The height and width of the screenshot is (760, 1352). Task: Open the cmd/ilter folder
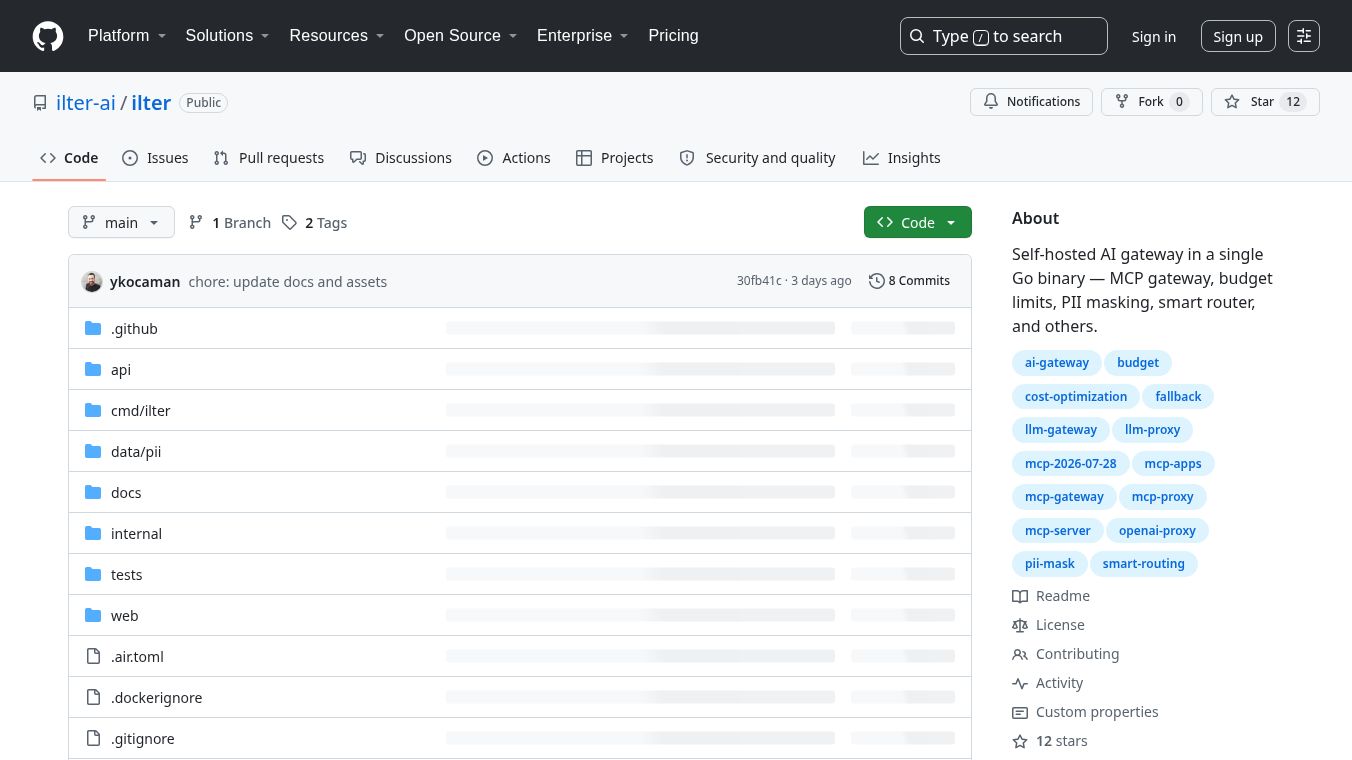(x=141, y=410)
